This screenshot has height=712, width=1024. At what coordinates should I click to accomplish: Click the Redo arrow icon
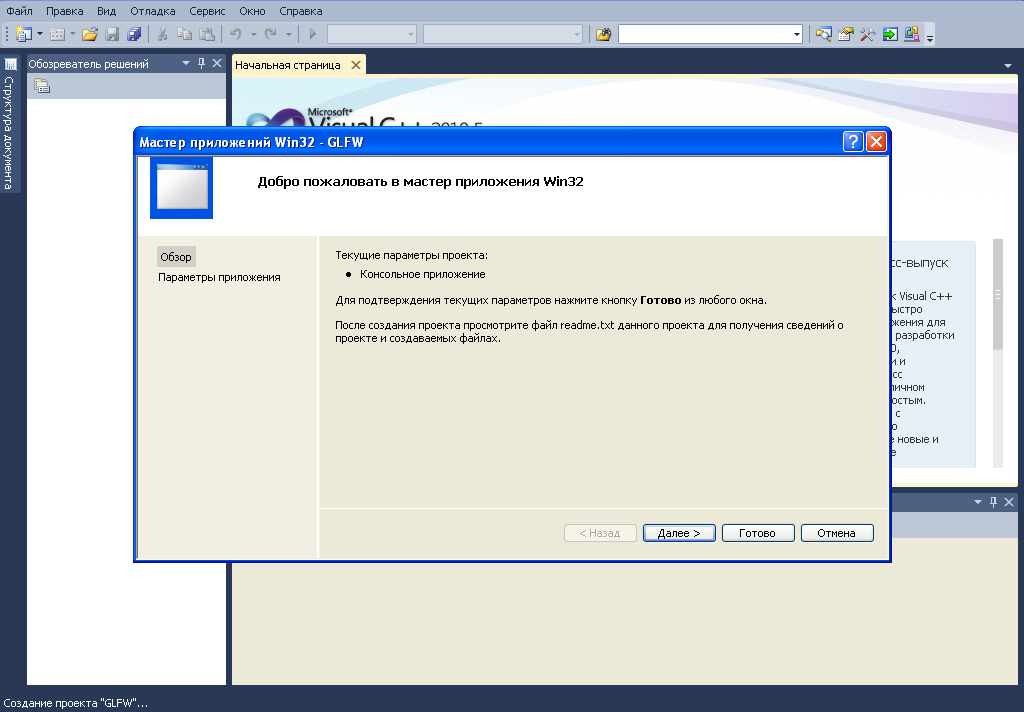270,34
